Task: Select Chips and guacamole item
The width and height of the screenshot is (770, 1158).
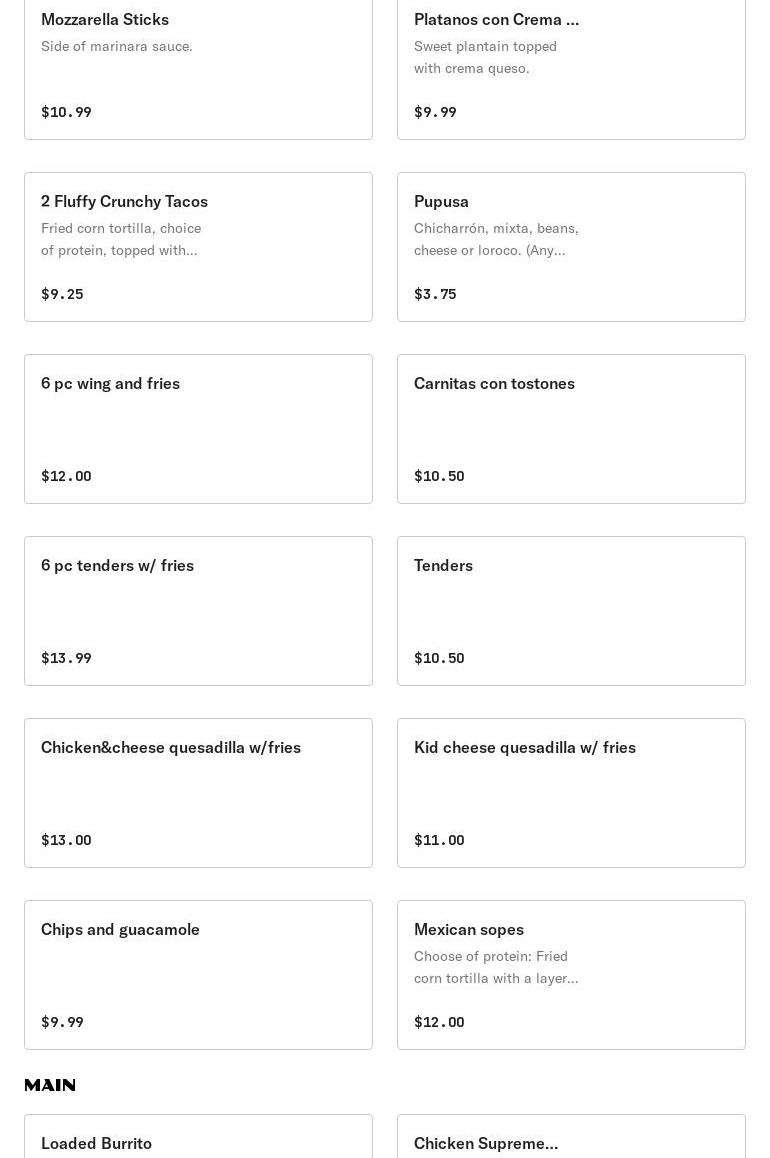Action: pyautogui.click(x=198, y=974)
